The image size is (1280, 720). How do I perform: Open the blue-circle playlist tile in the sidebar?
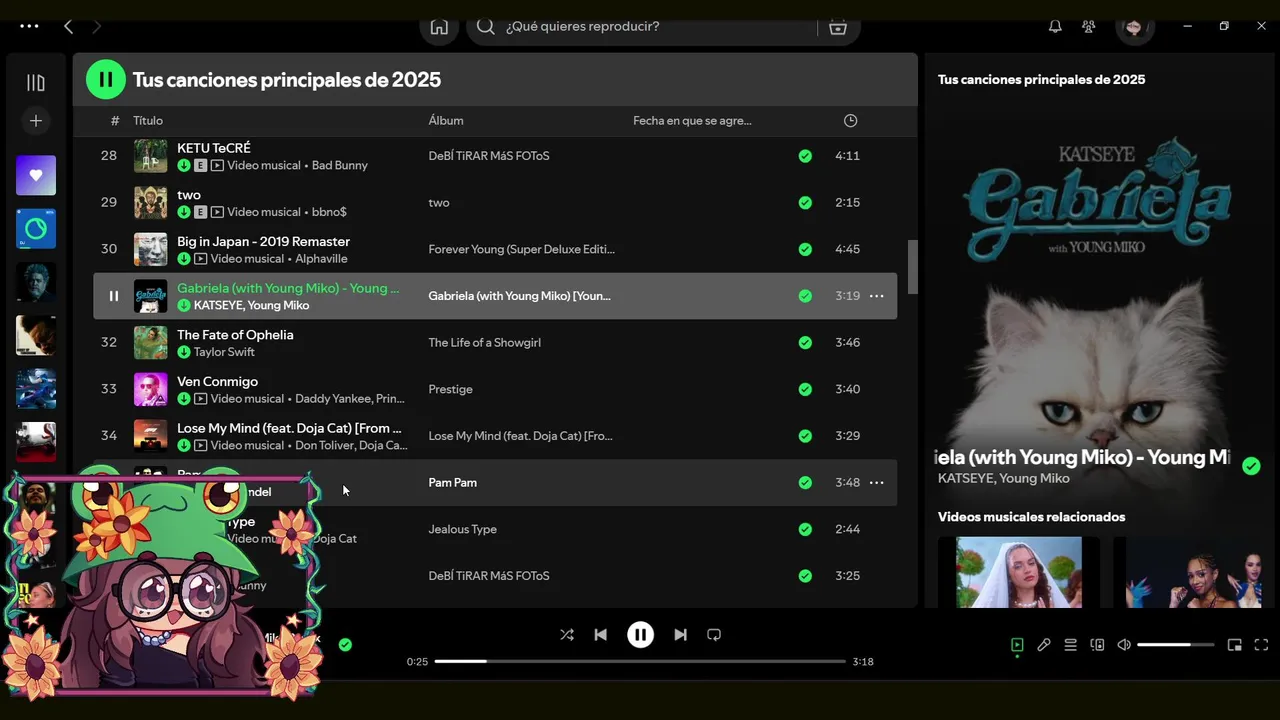pyautogui.click(x=36, y=229)
